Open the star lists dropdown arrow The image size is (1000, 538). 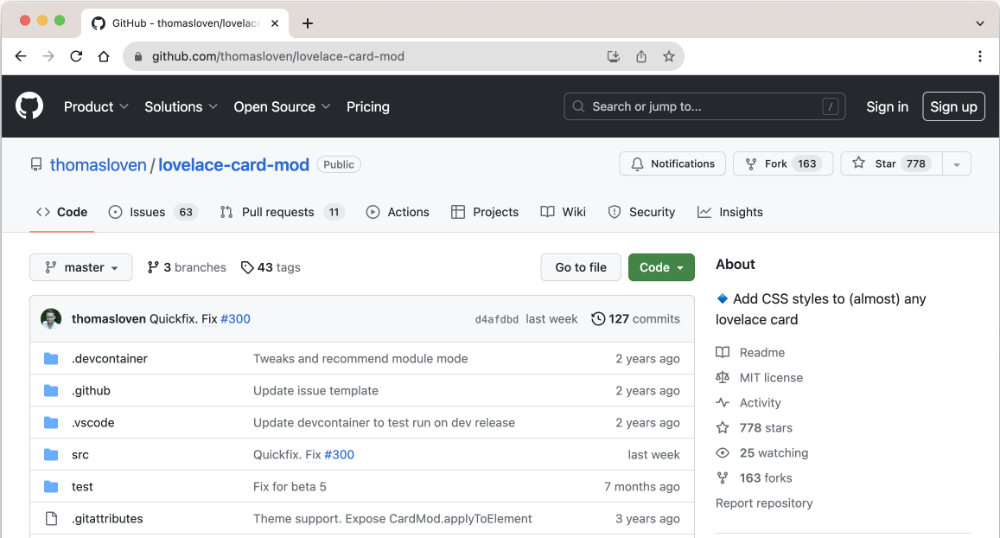(x=957, y=164)
